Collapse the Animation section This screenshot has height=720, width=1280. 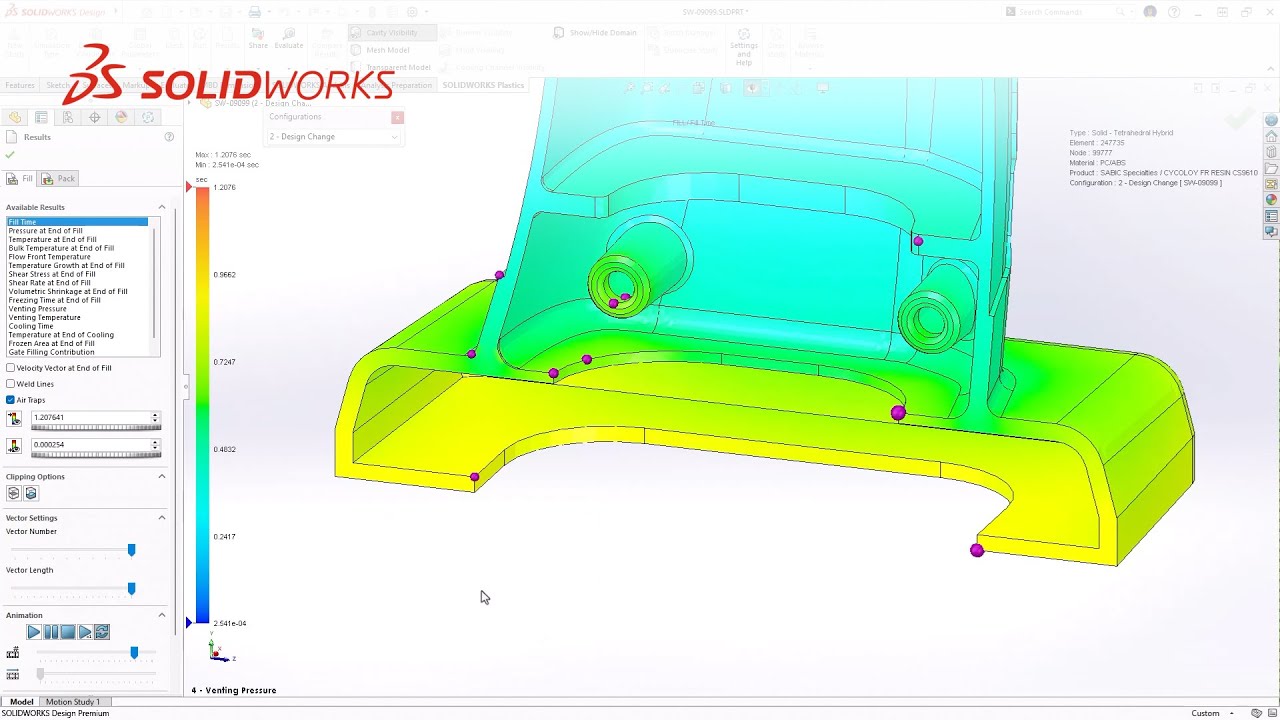tap(161, 615)
